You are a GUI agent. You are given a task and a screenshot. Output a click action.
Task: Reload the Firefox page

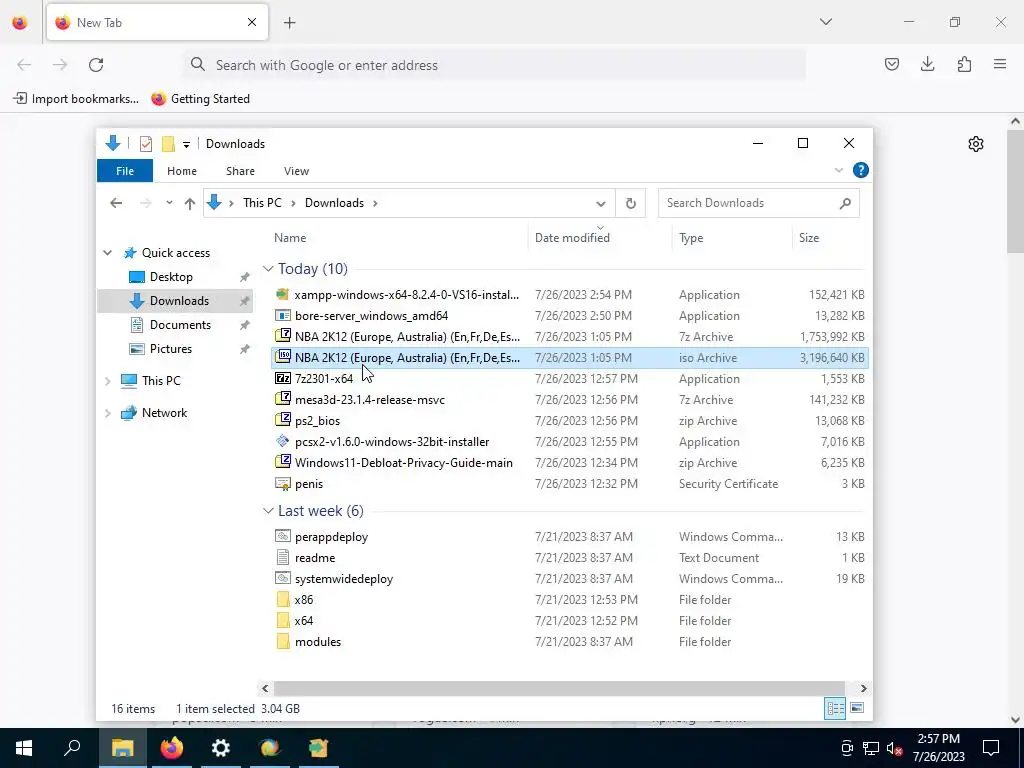tap(96, 65)
